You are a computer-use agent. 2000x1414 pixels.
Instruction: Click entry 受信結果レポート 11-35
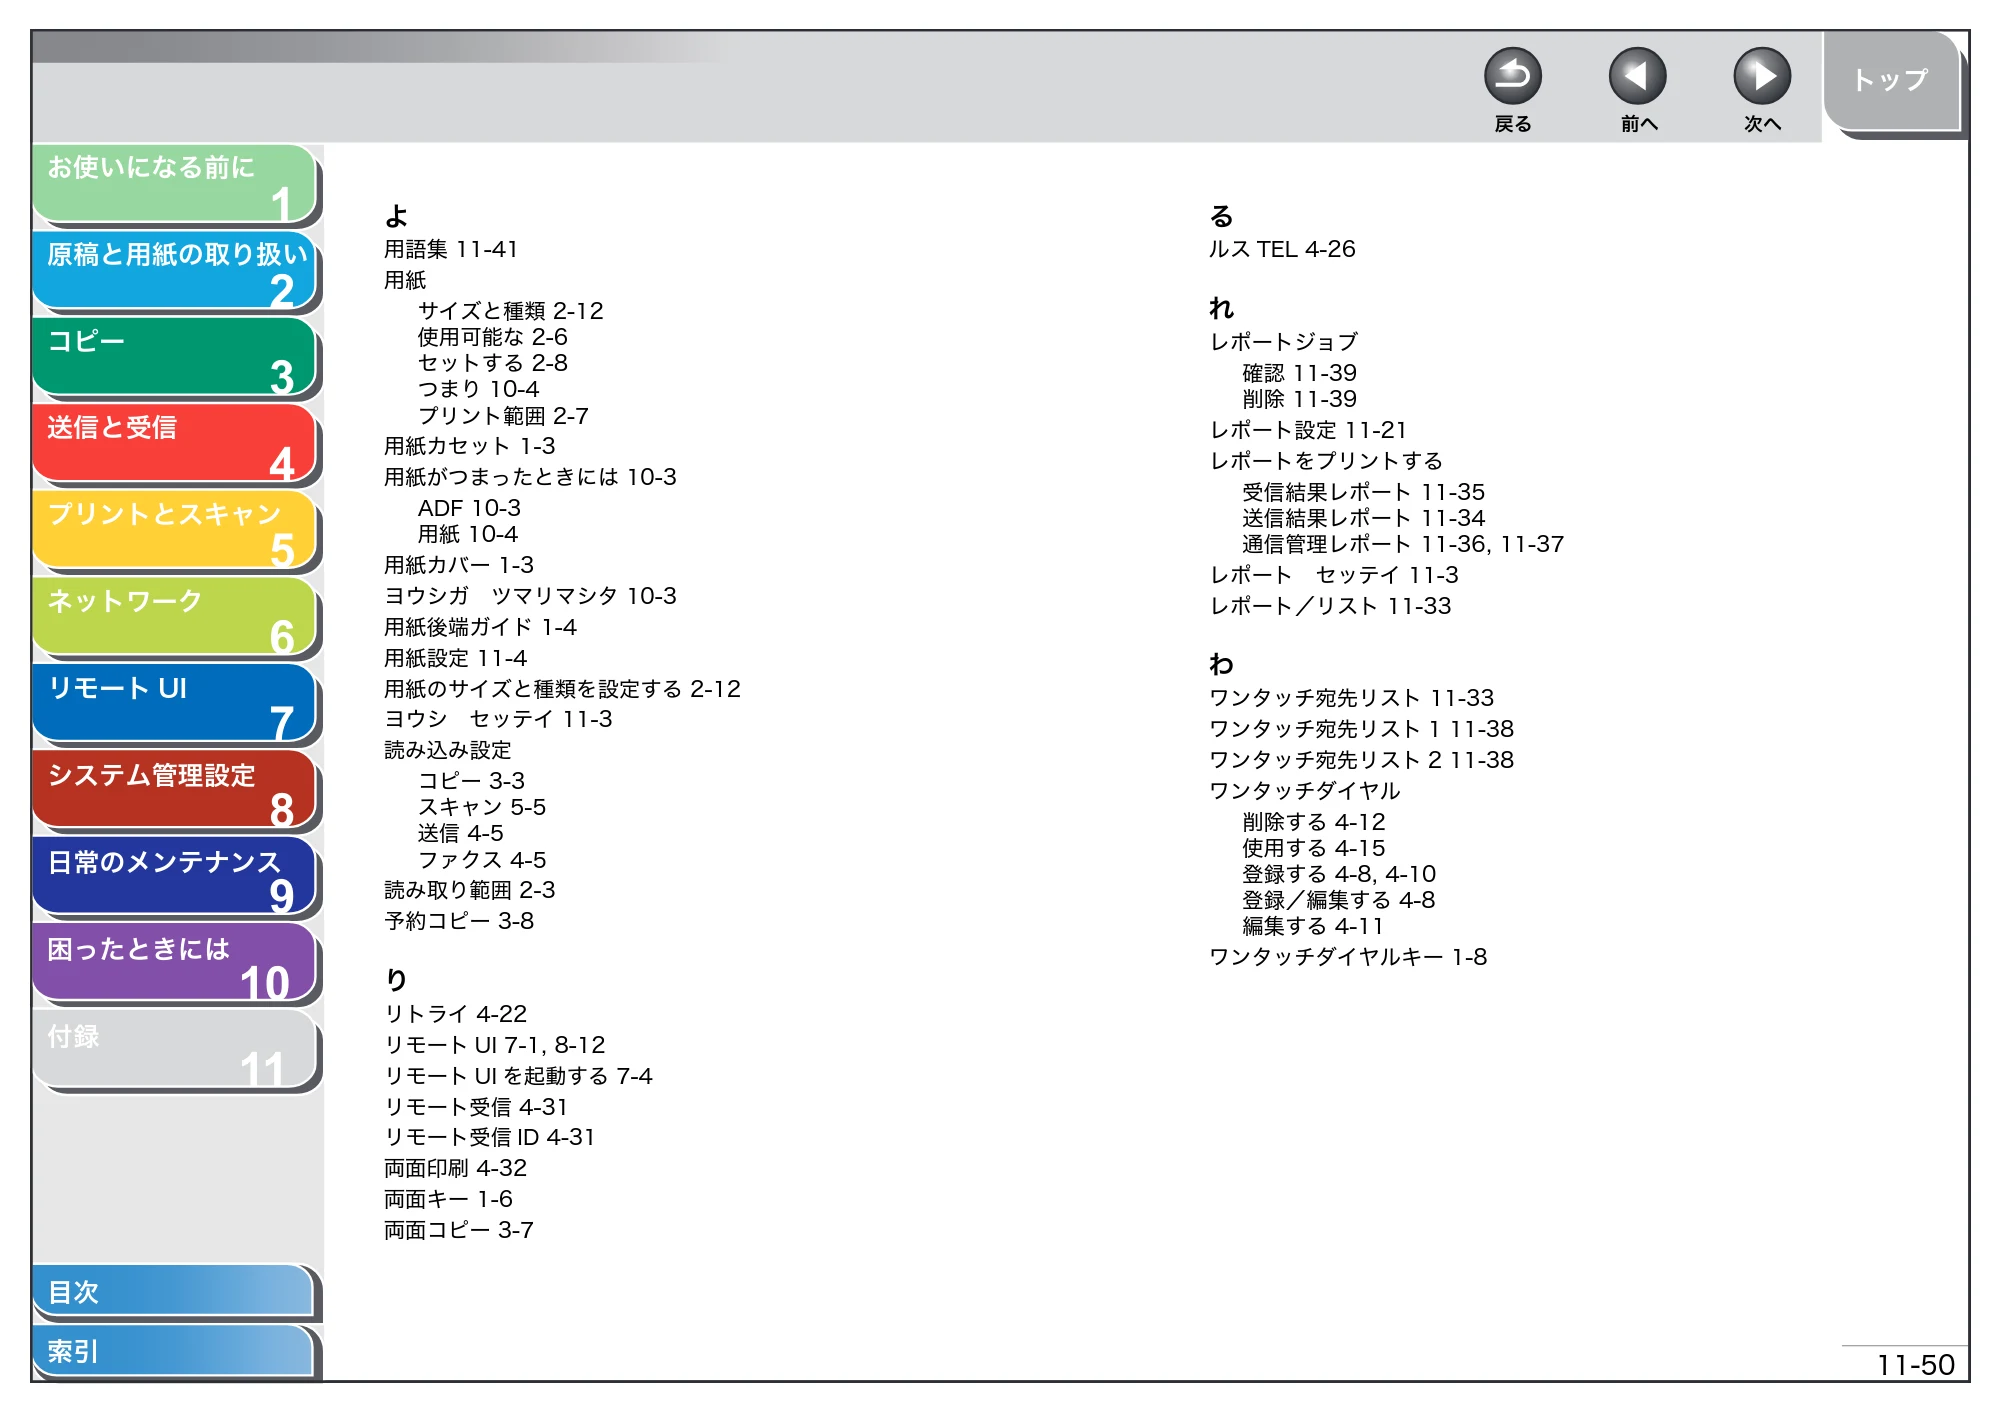pyautogui.click(x=1364, y=492)
